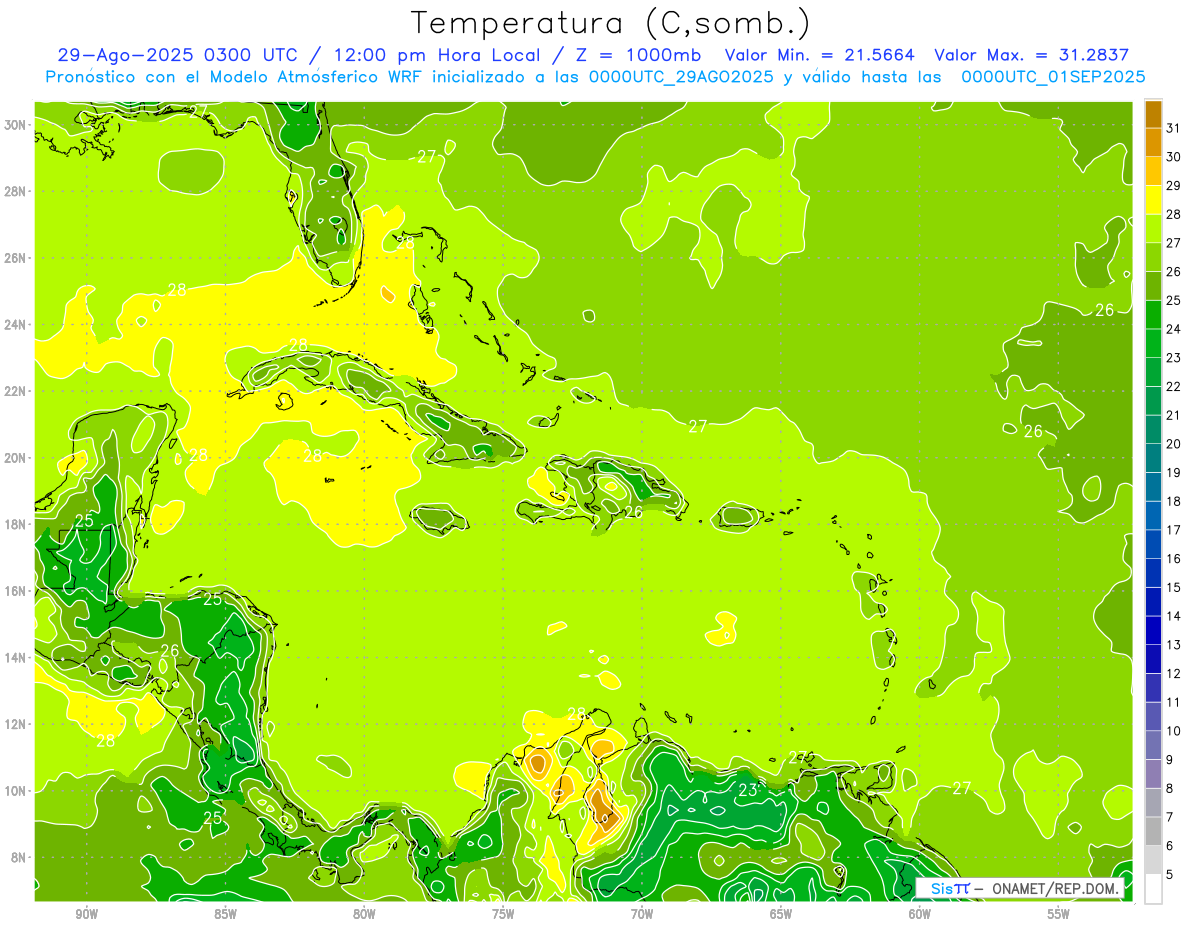Click the '26N' latitude axis label

(x=15, y=258)
